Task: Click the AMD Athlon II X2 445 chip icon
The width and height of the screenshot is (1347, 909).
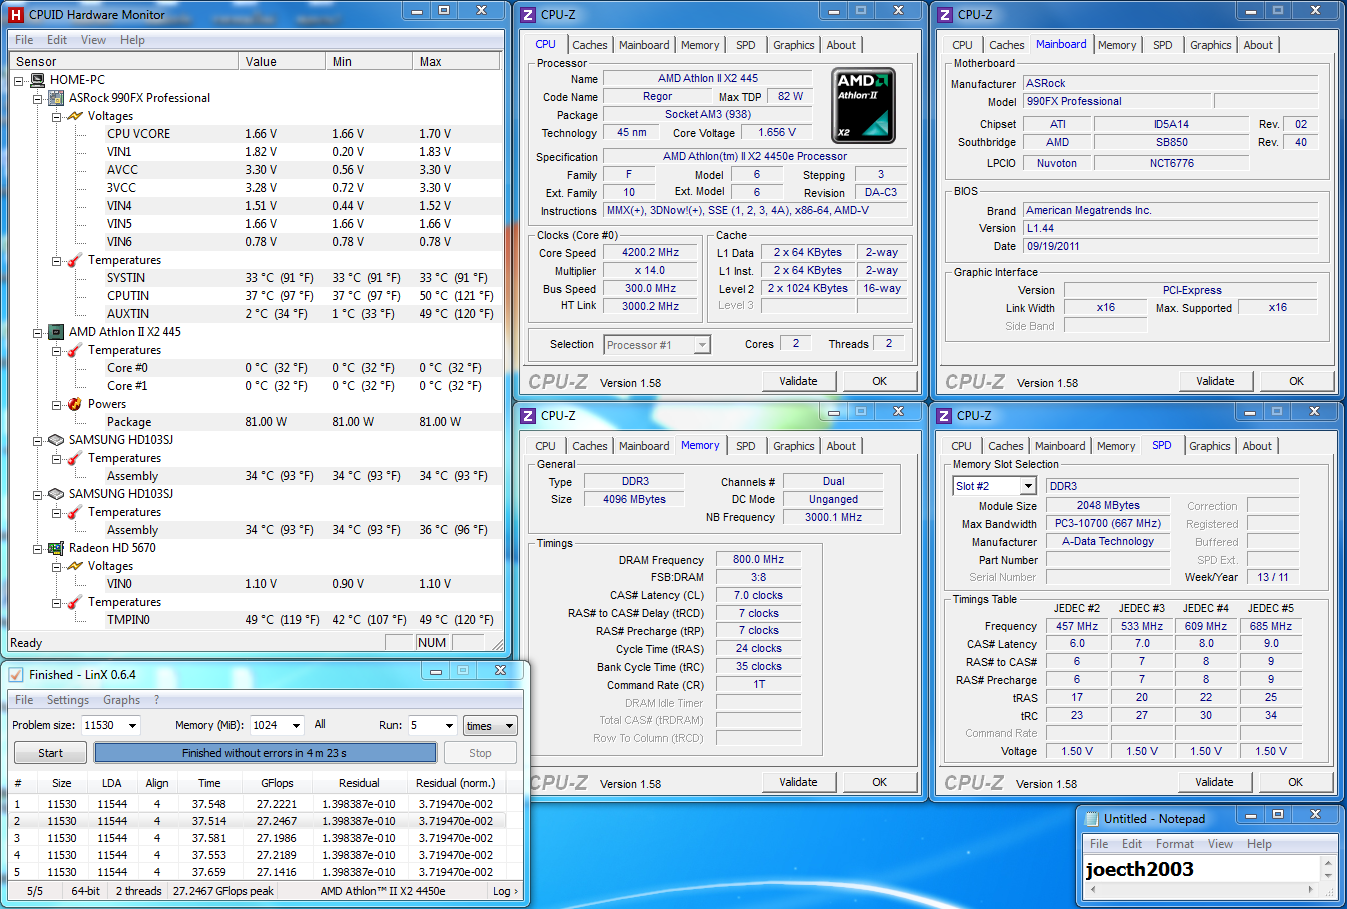Action: [57, 332]
